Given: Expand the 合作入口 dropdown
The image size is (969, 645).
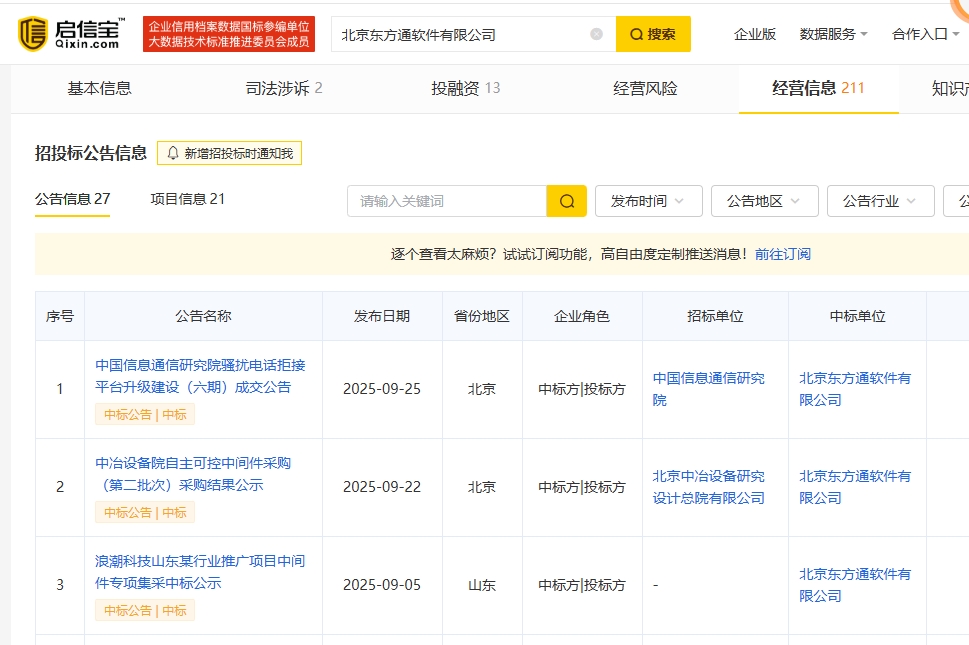Looking at the screenshot, I should pyautogui.click(x=925, y=34).
